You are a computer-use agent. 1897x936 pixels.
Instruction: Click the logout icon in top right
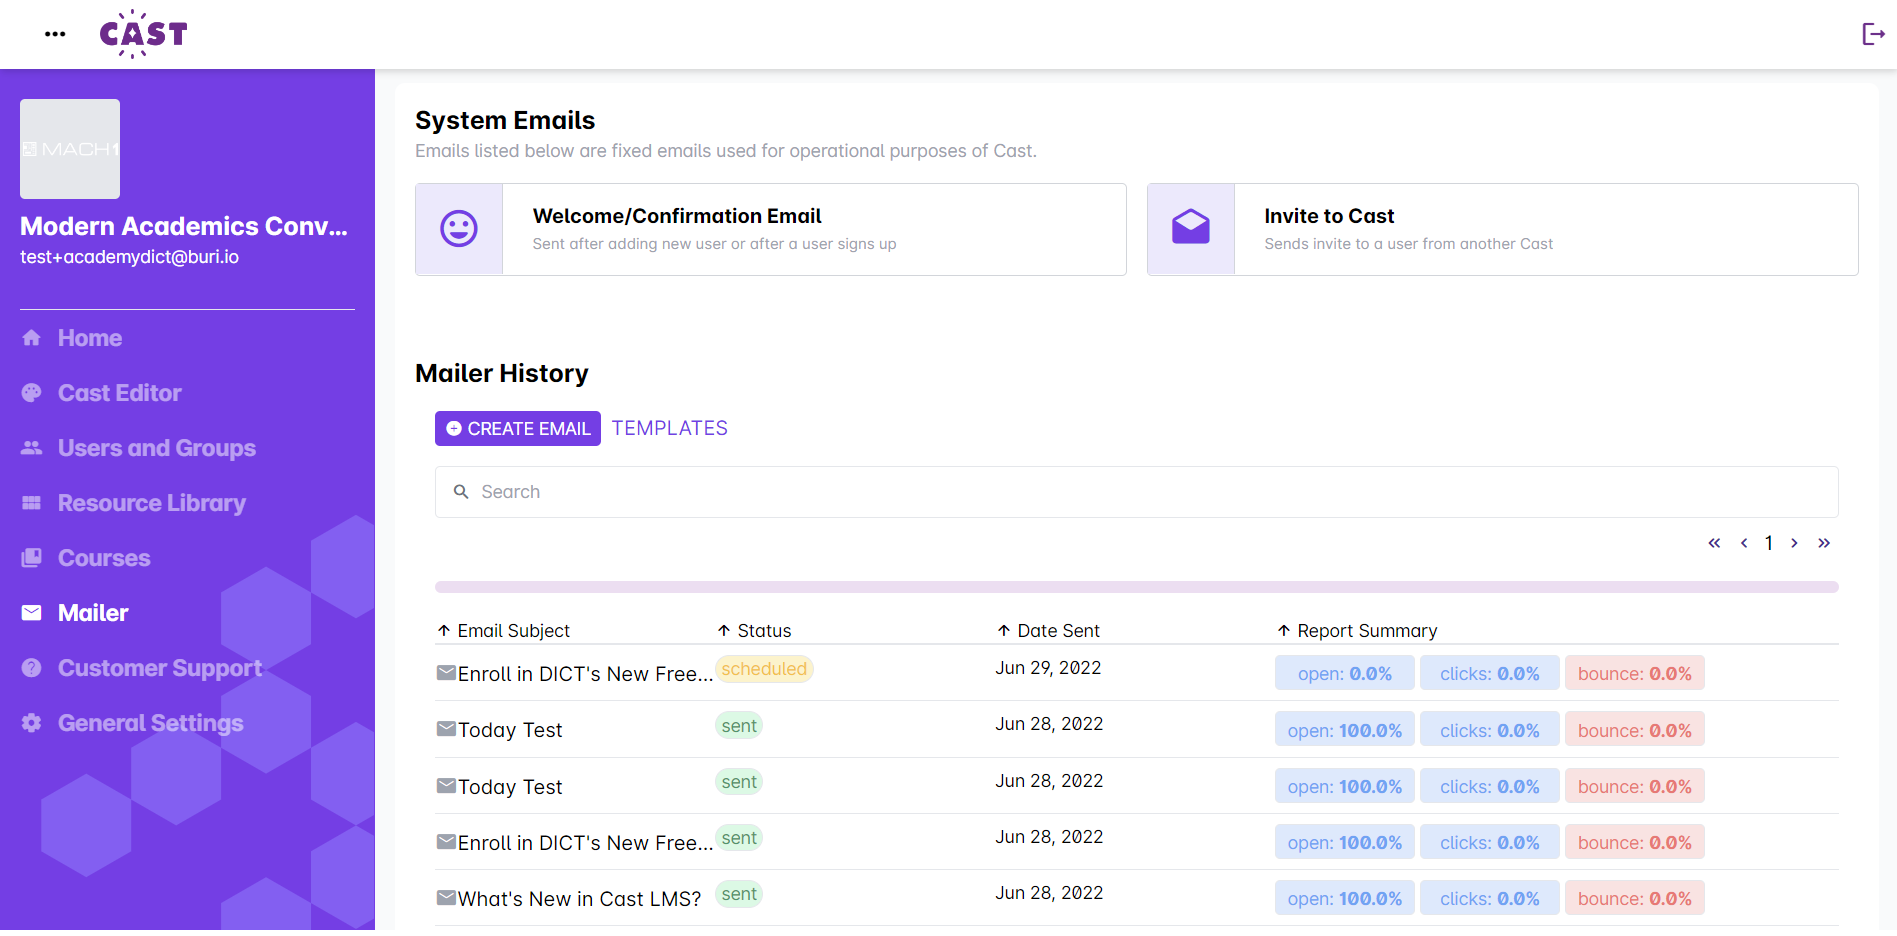1872,34
